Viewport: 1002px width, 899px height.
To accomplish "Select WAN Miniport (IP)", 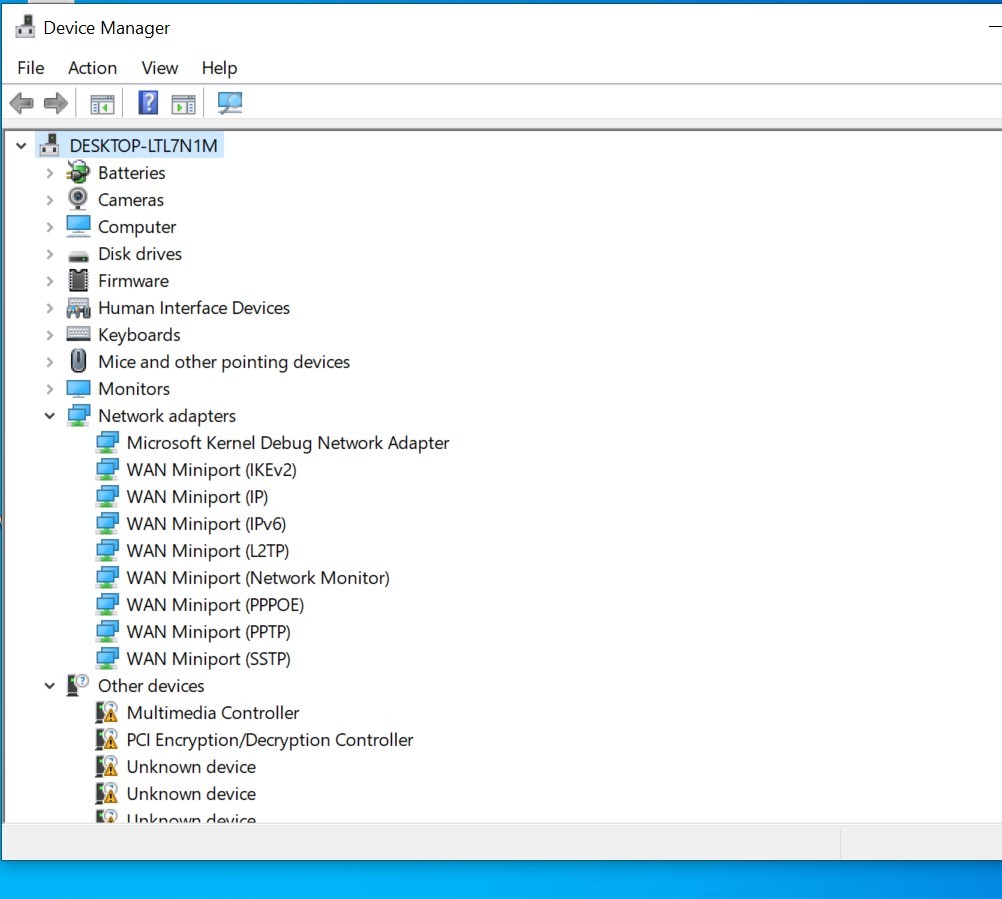I will pos(197,496).
